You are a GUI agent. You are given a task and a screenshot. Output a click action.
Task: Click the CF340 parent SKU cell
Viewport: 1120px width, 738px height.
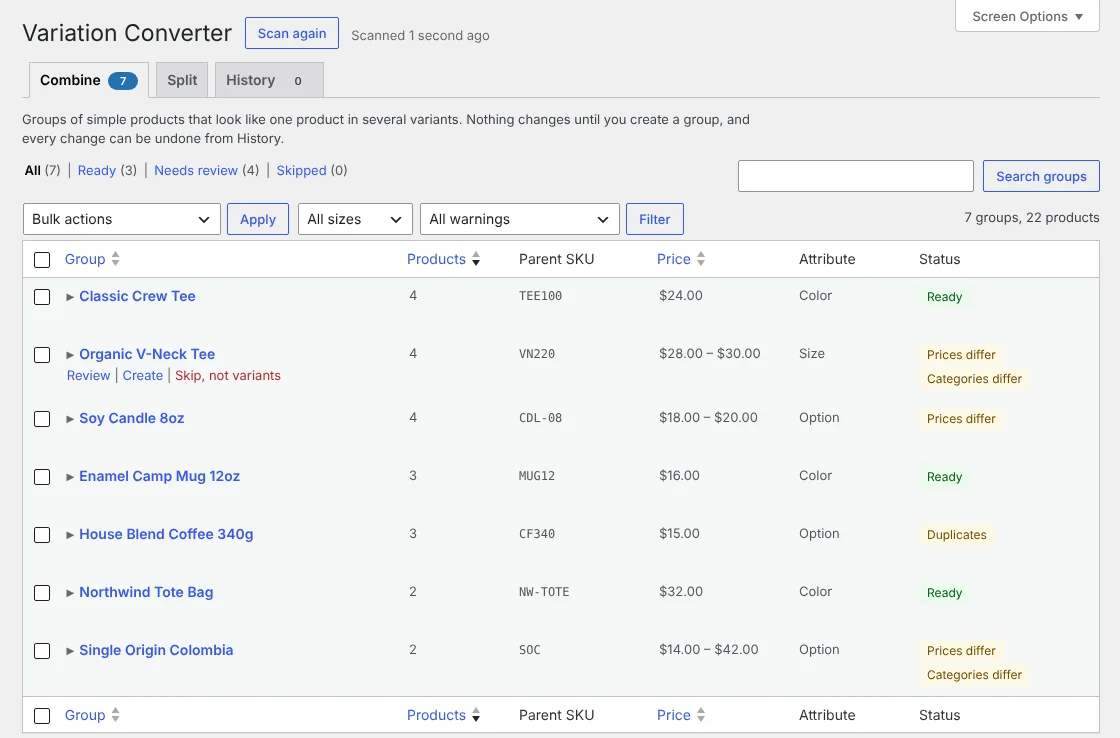[x=536, y=534]
